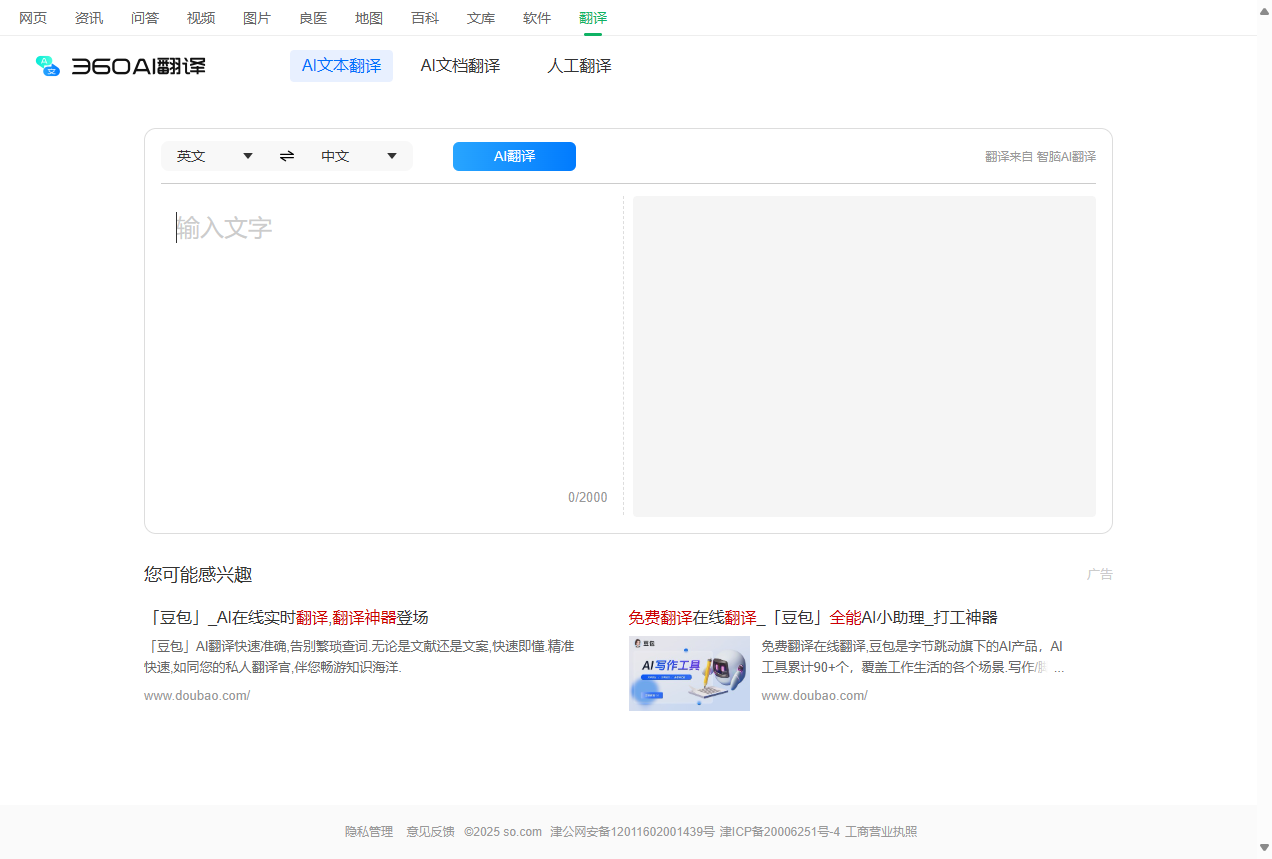Click the 意见反馈 footer link
Viewport: 1272px width, 859px height.
[430, 831]
